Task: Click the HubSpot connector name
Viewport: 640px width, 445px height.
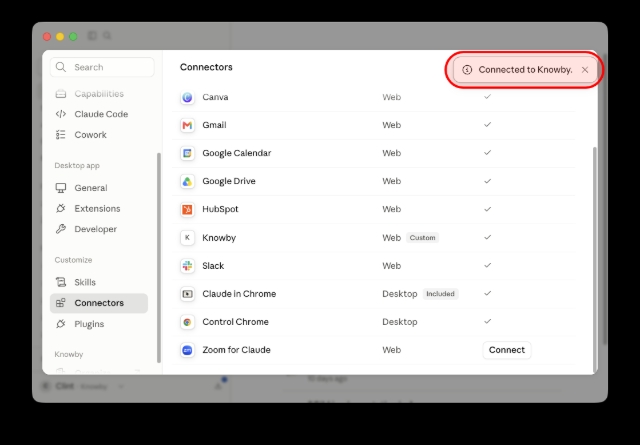Action: click(220, 209)
